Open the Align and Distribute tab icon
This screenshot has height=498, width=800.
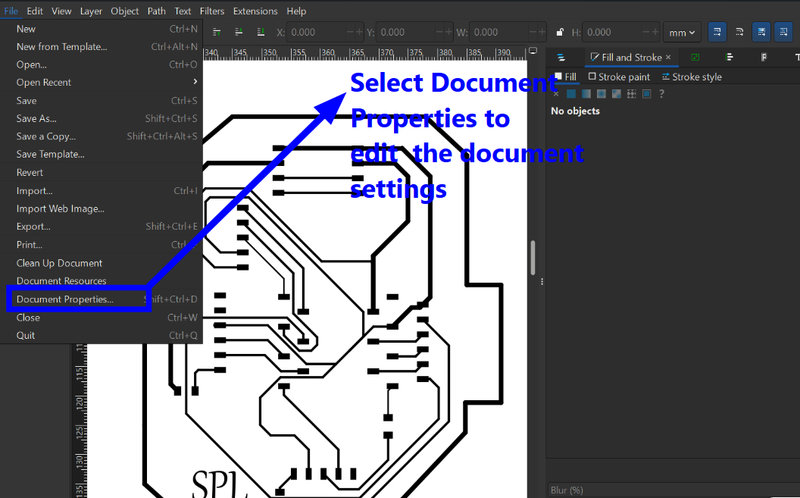coord(729,57)
